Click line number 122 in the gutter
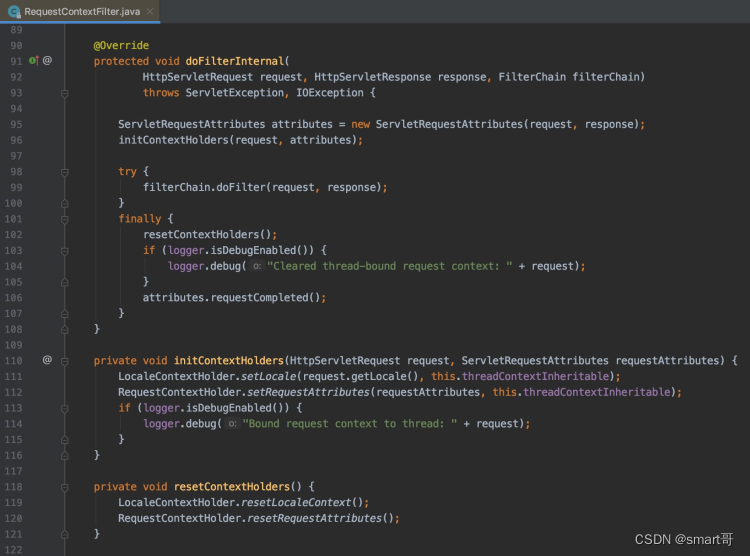This screenshot has width=750, height=556. coord(13,550)
